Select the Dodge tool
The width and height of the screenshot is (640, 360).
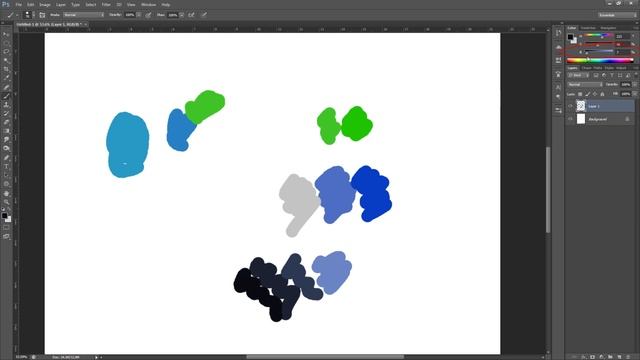click(6, 148)
